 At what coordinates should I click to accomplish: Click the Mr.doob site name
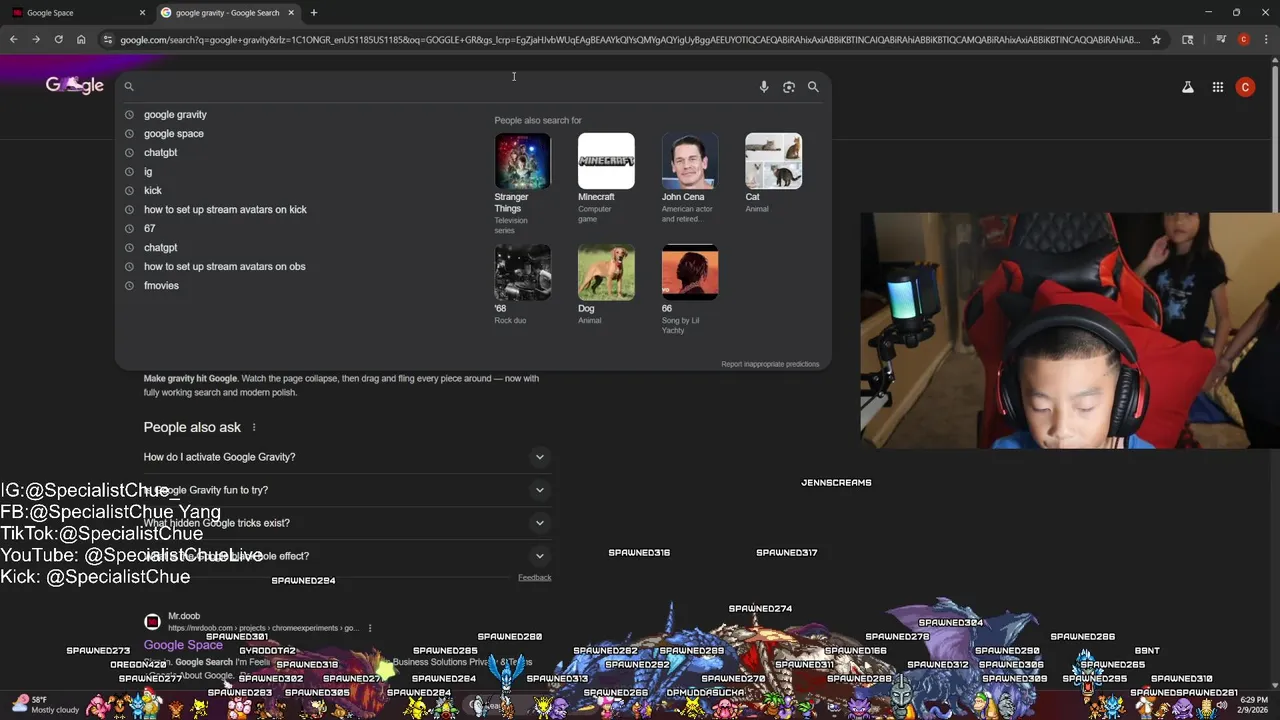tap(184, 616)
